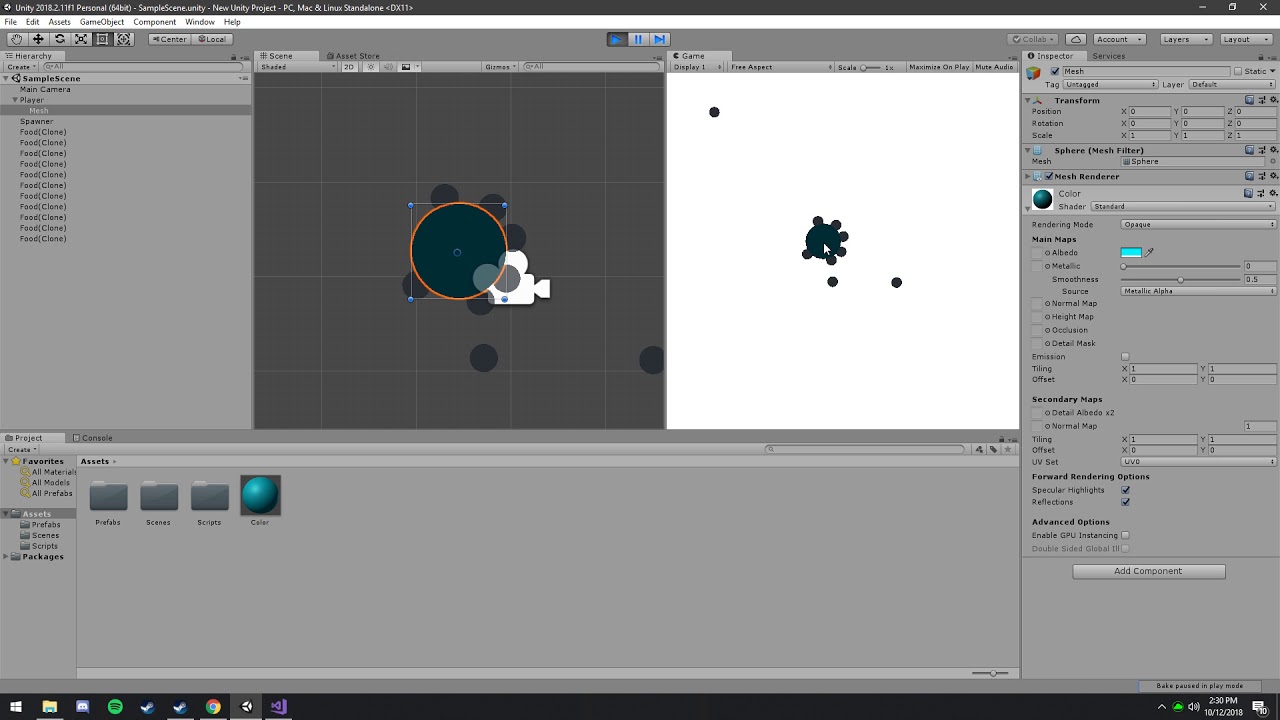
Task: Select the Color material in Assets
Action: pos(260,494)
